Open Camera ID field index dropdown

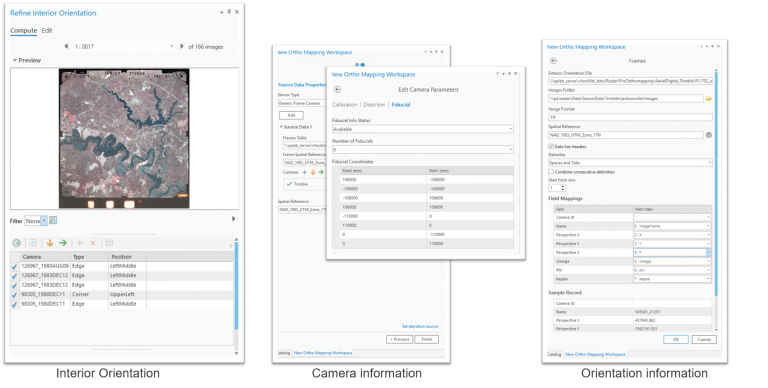point(672,217)
